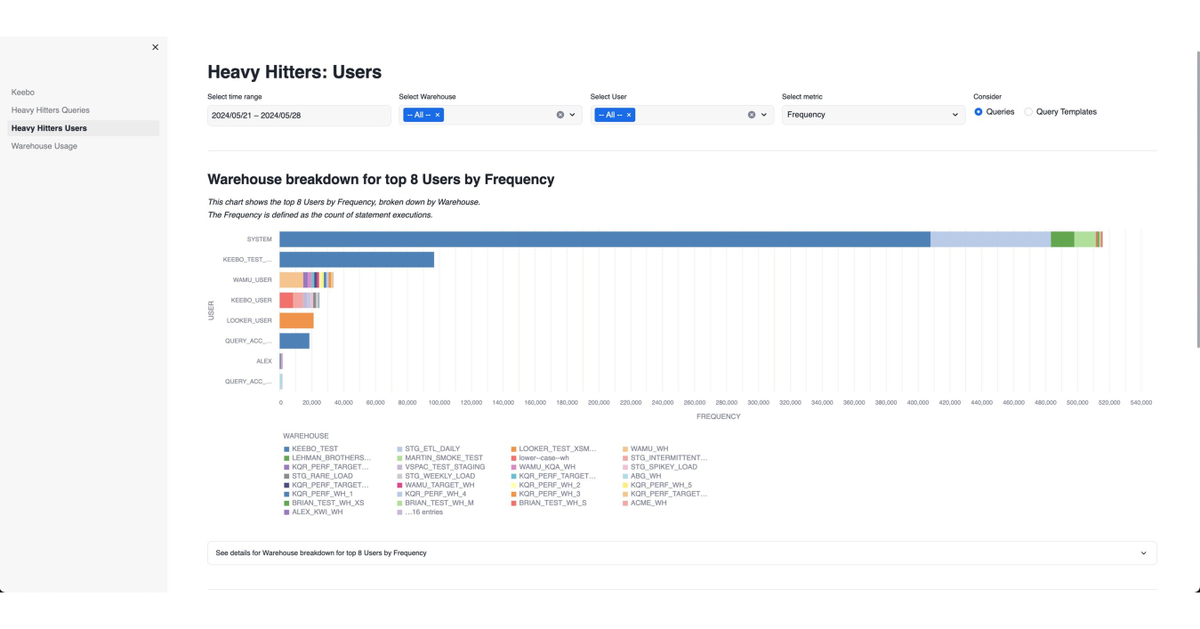Click the light blue segment of the SYSTEM bar
The width and height of the screenshot is (1200, 629).
991,239
